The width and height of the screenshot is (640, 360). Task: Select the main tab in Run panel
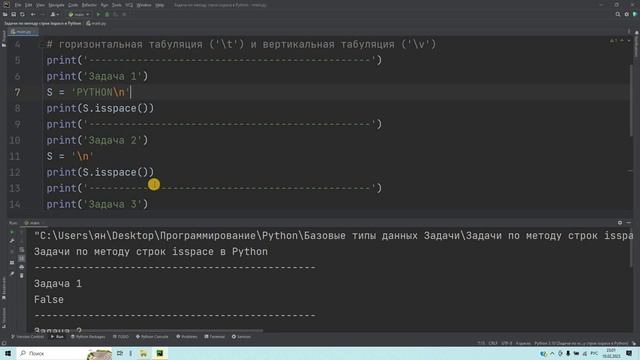(33, 223)
